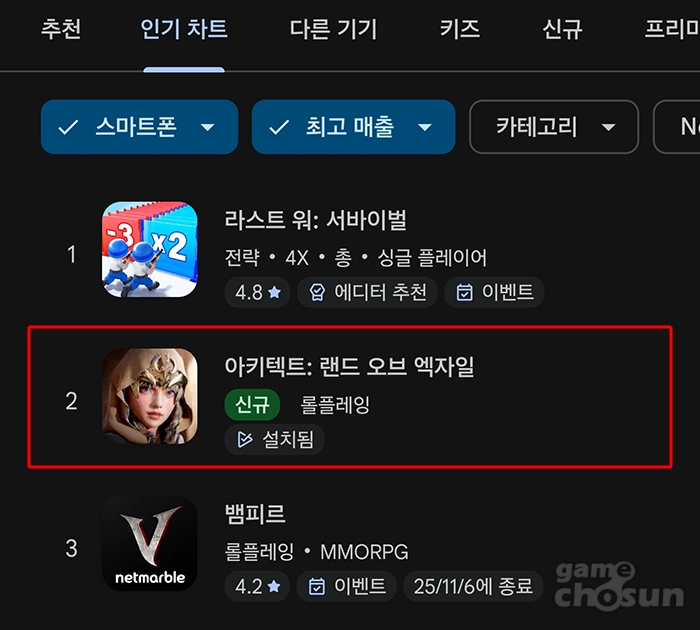This screenshot has height=630, width=700.
Task: Open the 카테고리 dropdown
Action: click(x=554, y=127)
